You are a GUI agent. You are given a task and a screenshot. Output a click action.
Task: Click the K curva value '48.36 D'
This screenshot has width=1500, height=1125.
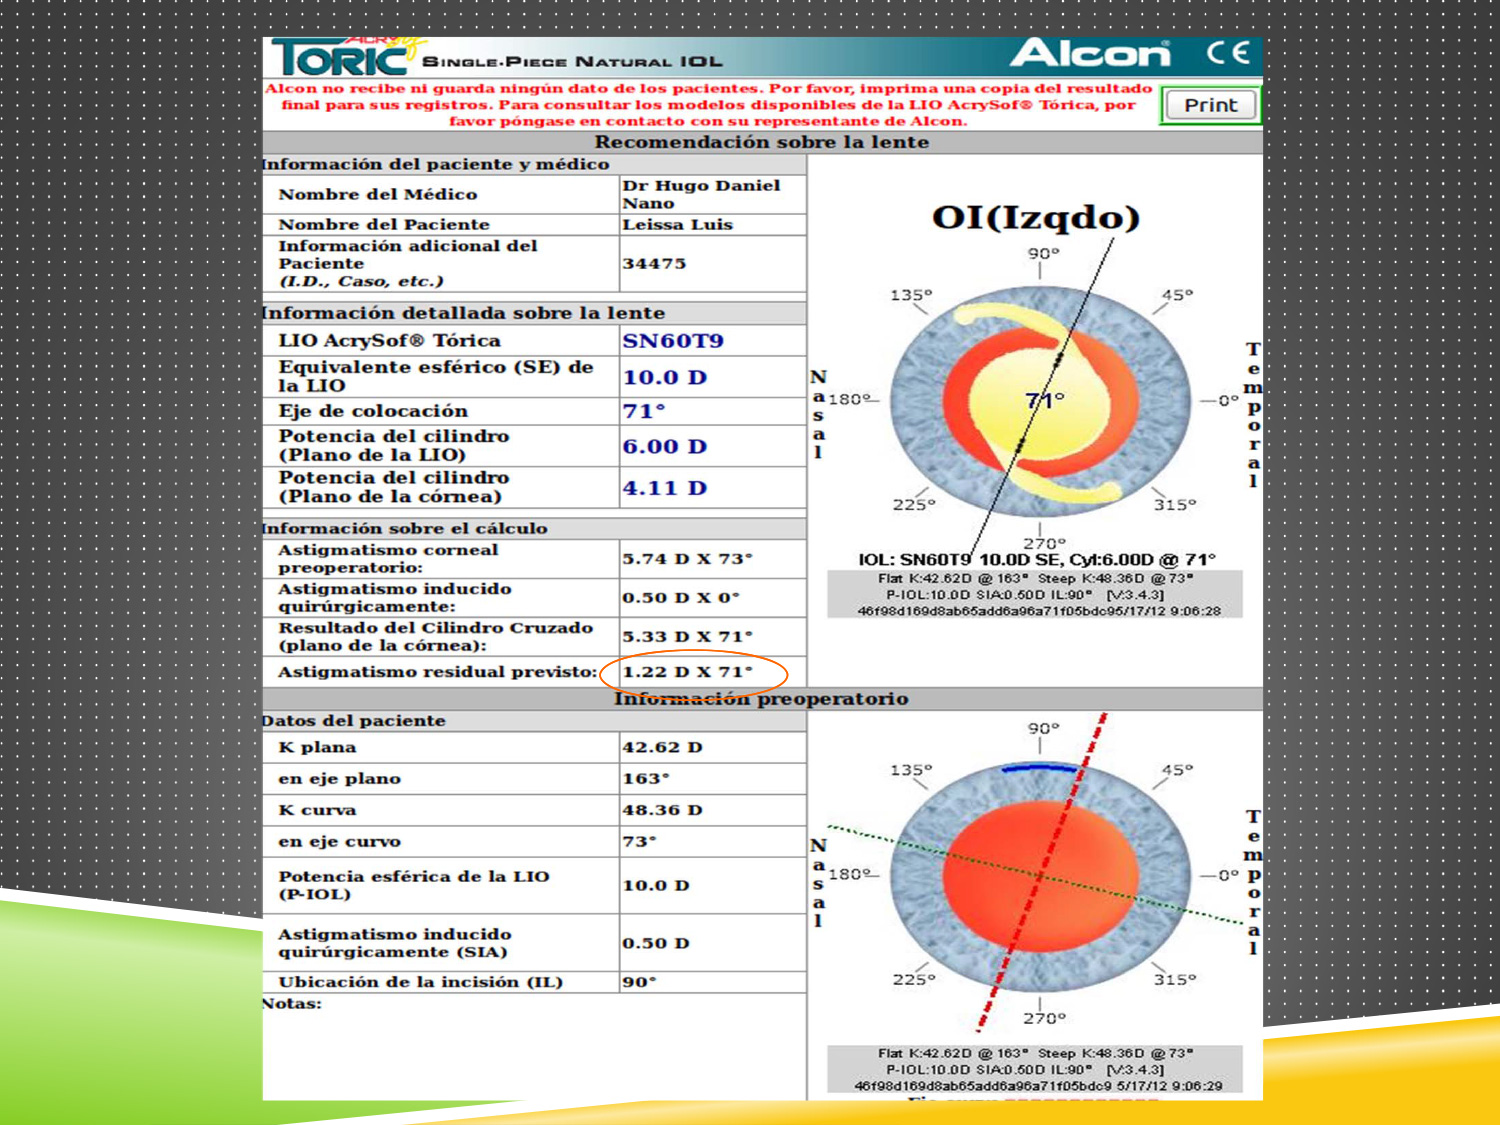click(662, 810)
